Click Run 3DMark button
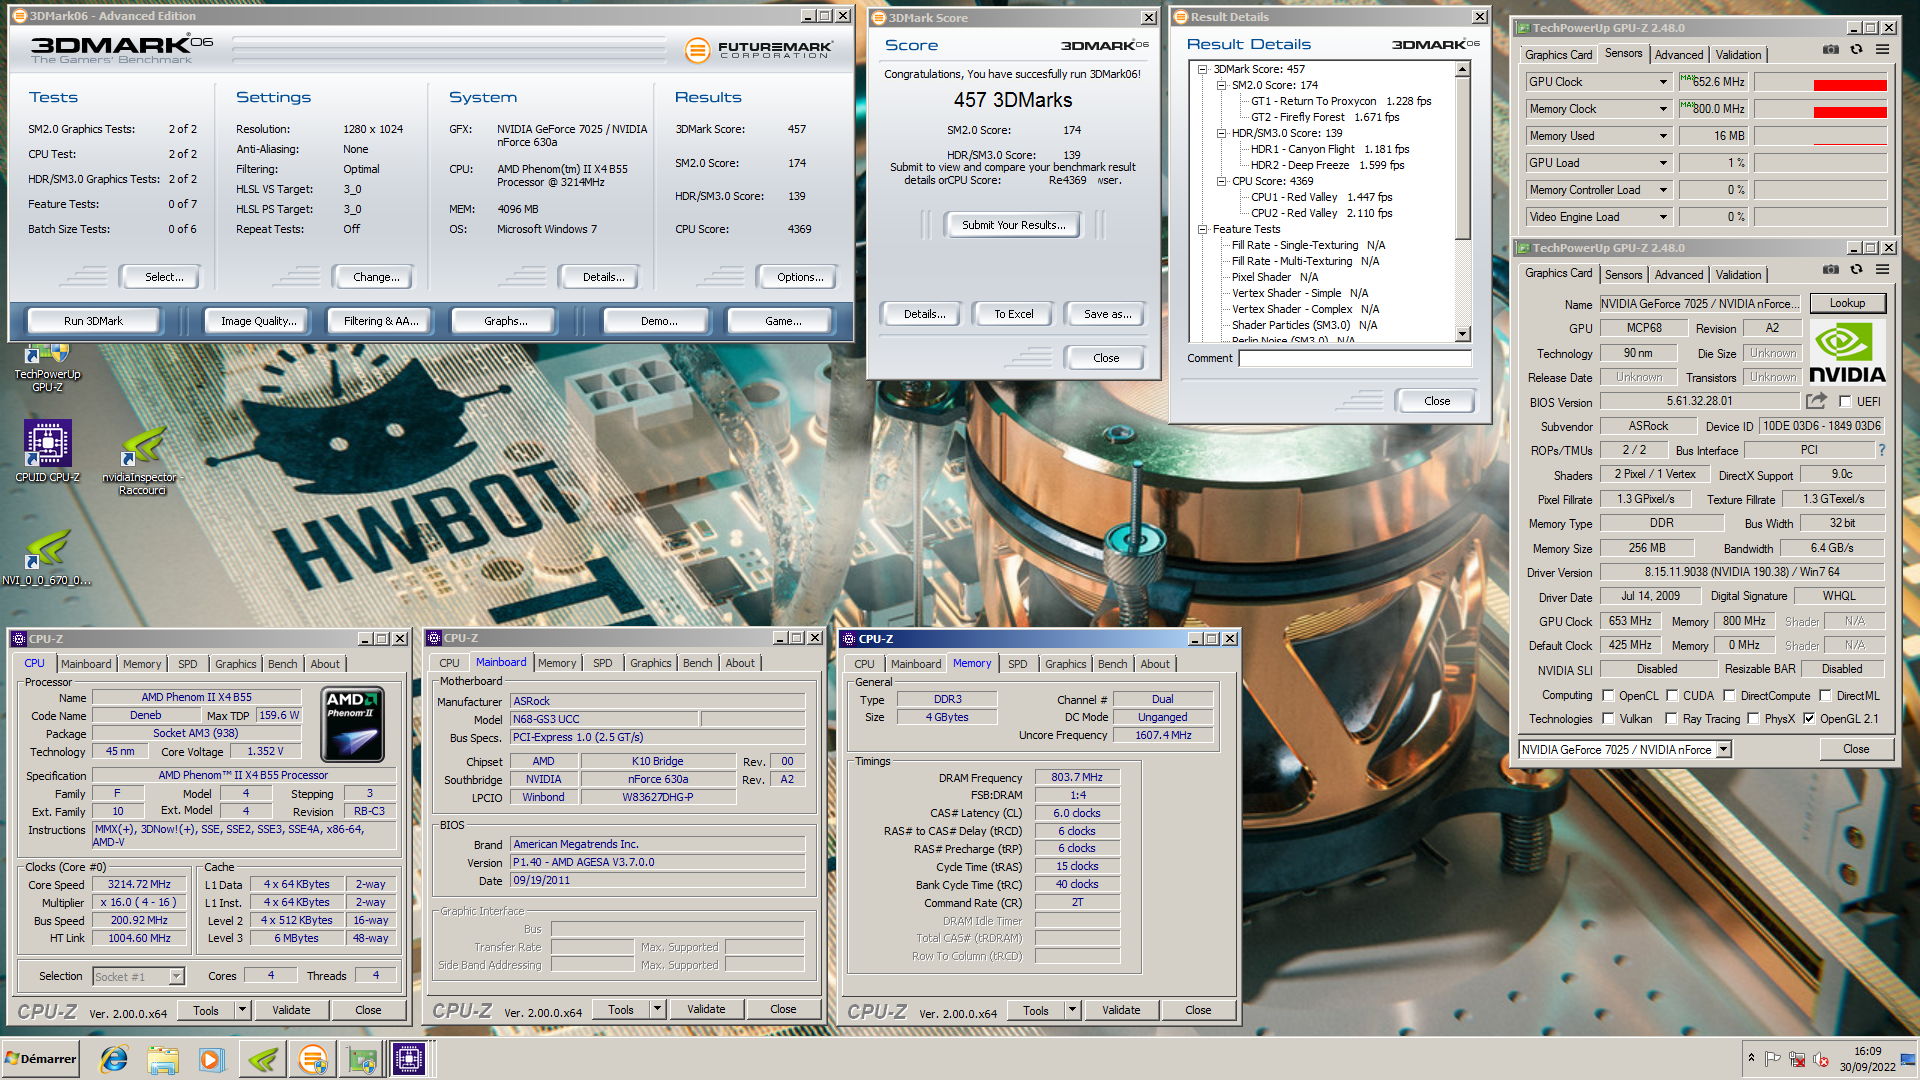The height and width of the screenshot is (1080, 1920). coord(93,321)
